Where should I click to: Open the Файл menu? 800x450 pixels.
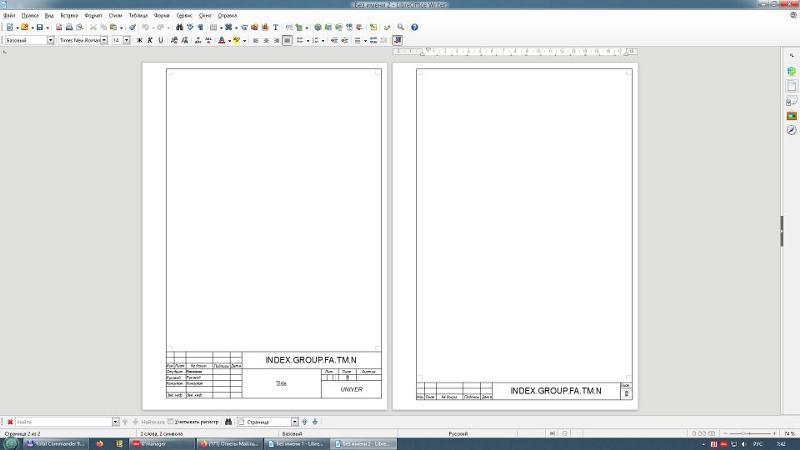click(x=9, y=15)
